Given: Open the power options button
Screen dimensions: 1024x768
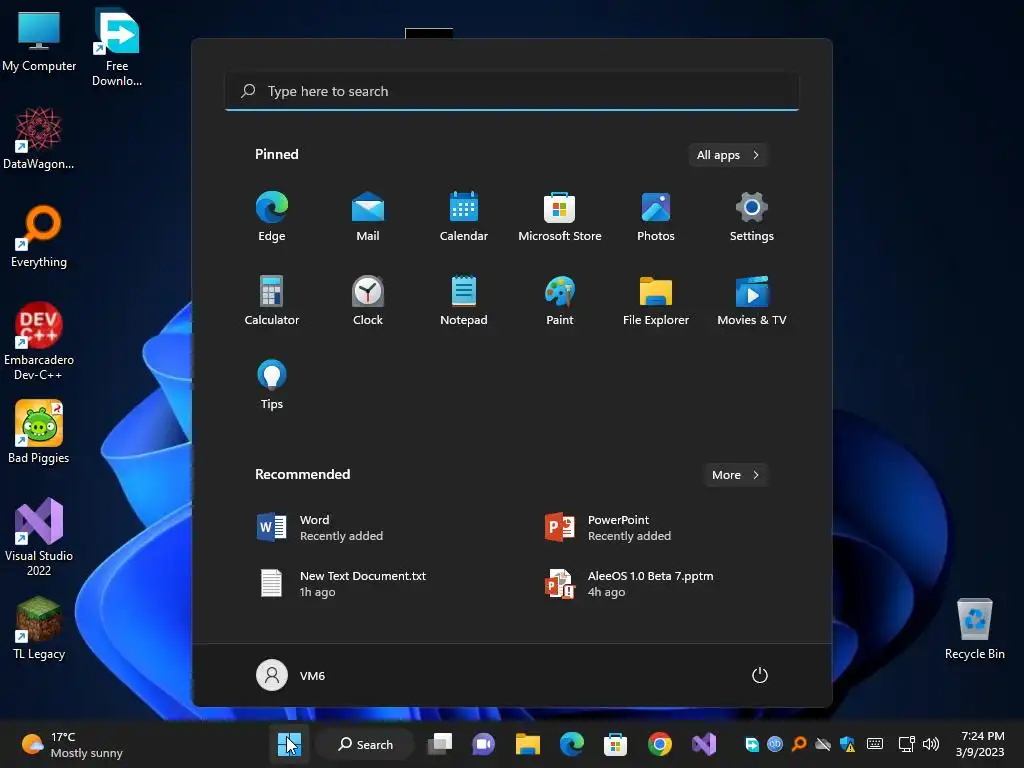Looking at the screenshot, I should coord(760,675).
